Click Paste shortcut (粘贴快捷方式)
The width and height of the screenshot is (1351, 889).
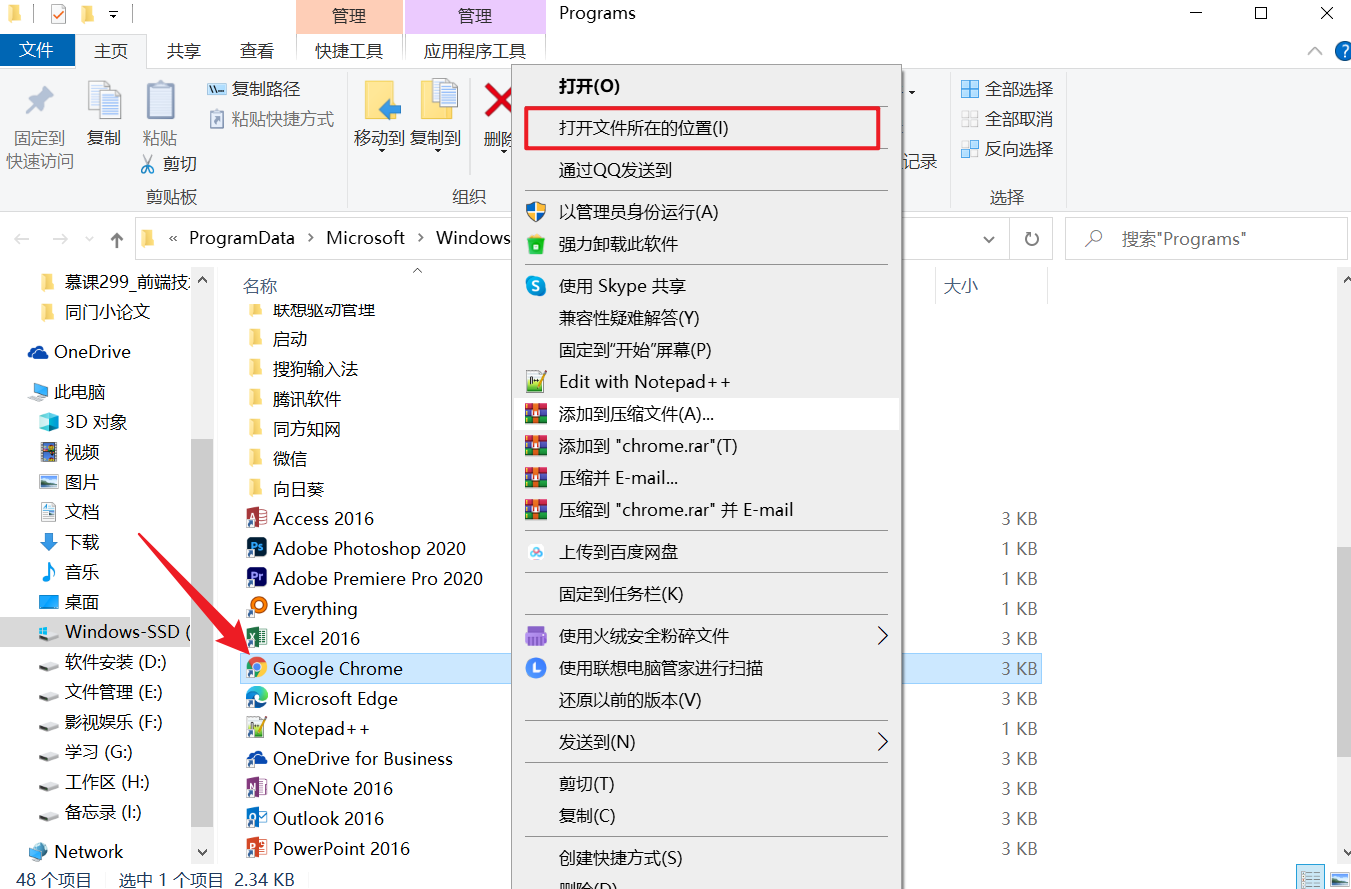point(271,119)
